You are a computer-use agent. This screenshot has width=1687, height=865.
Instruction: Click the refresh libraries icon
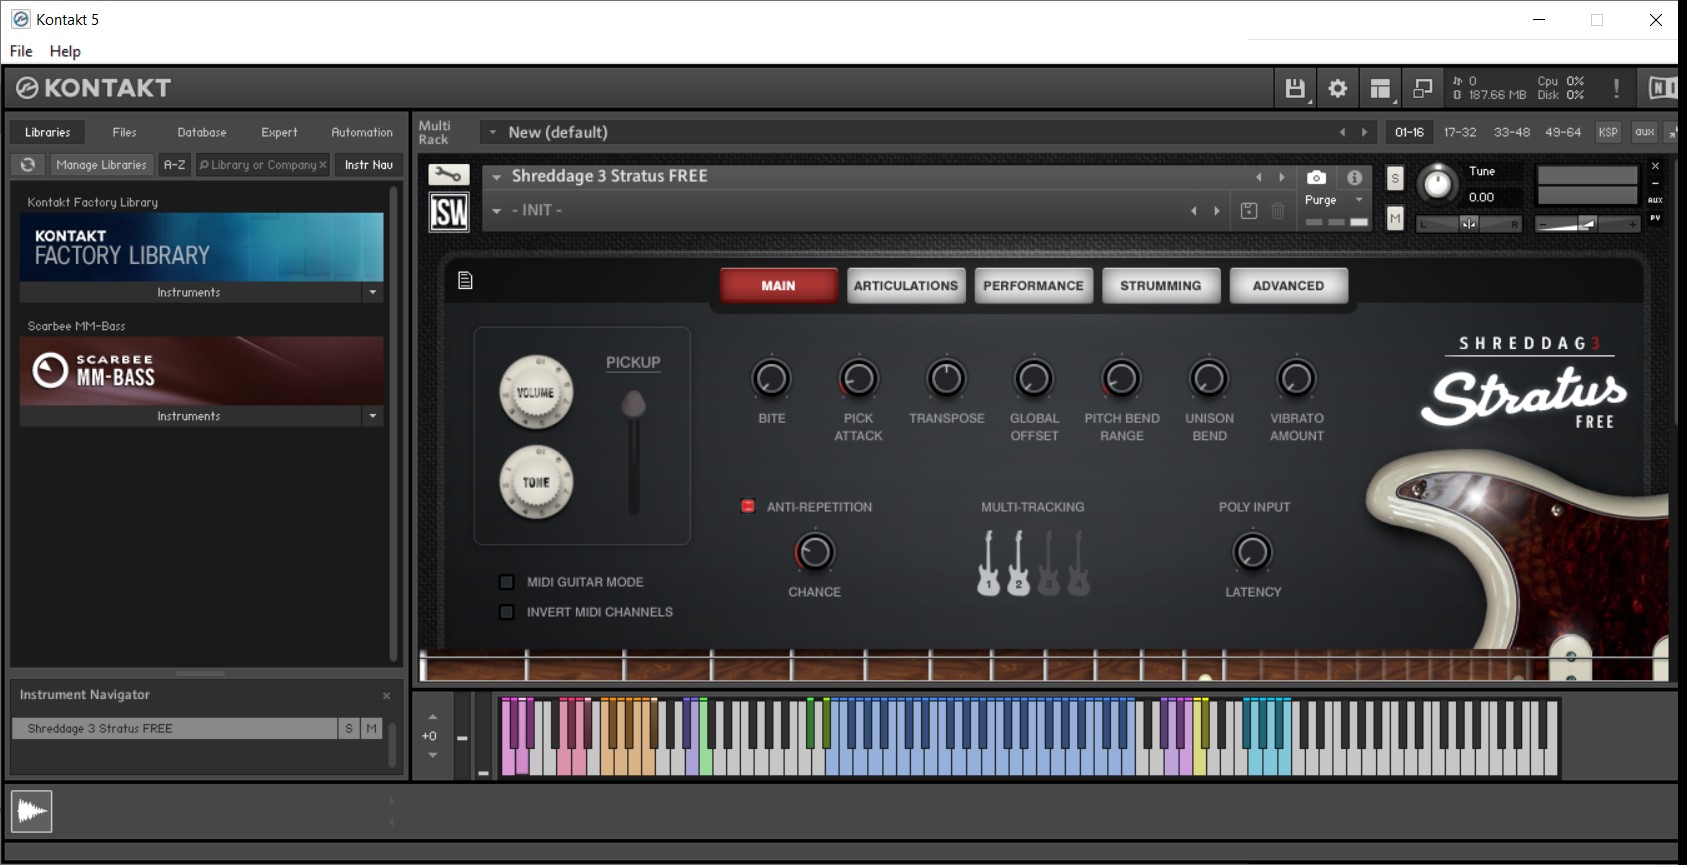28,165
